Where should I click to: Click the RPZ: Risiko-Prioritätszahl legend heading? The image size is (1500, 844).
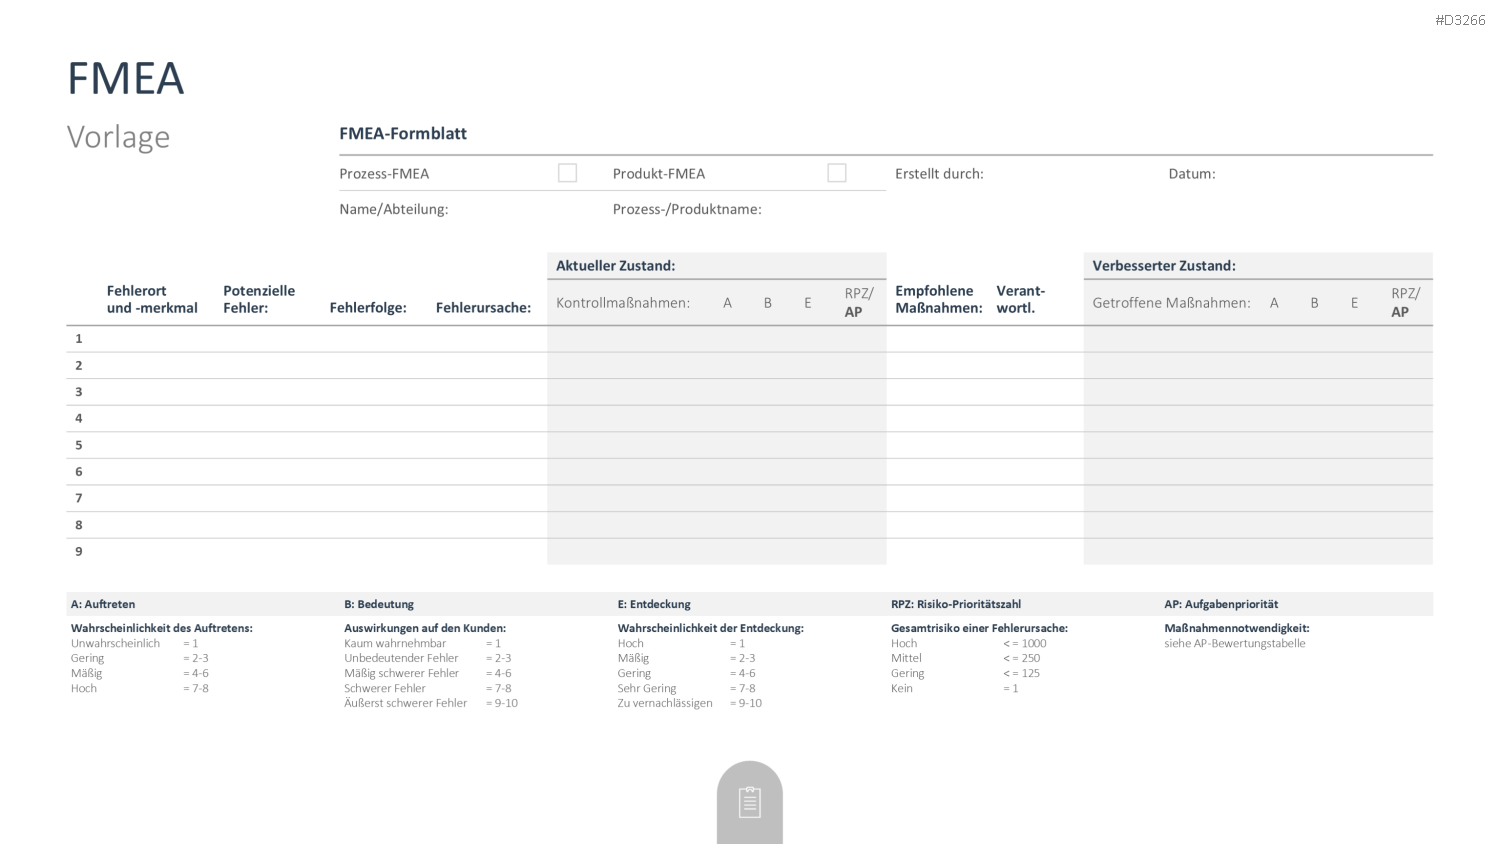(956, 604)
